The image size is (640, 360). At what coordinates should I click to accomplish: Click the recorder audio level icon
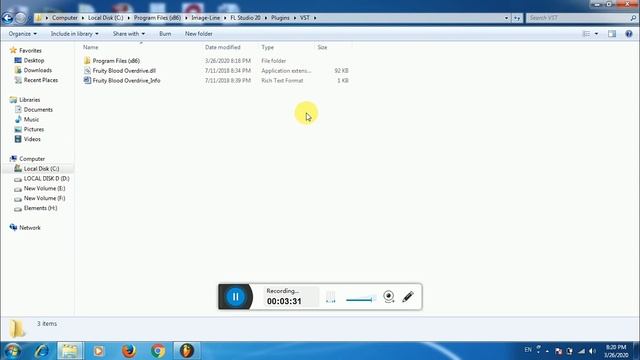point(331,297)
